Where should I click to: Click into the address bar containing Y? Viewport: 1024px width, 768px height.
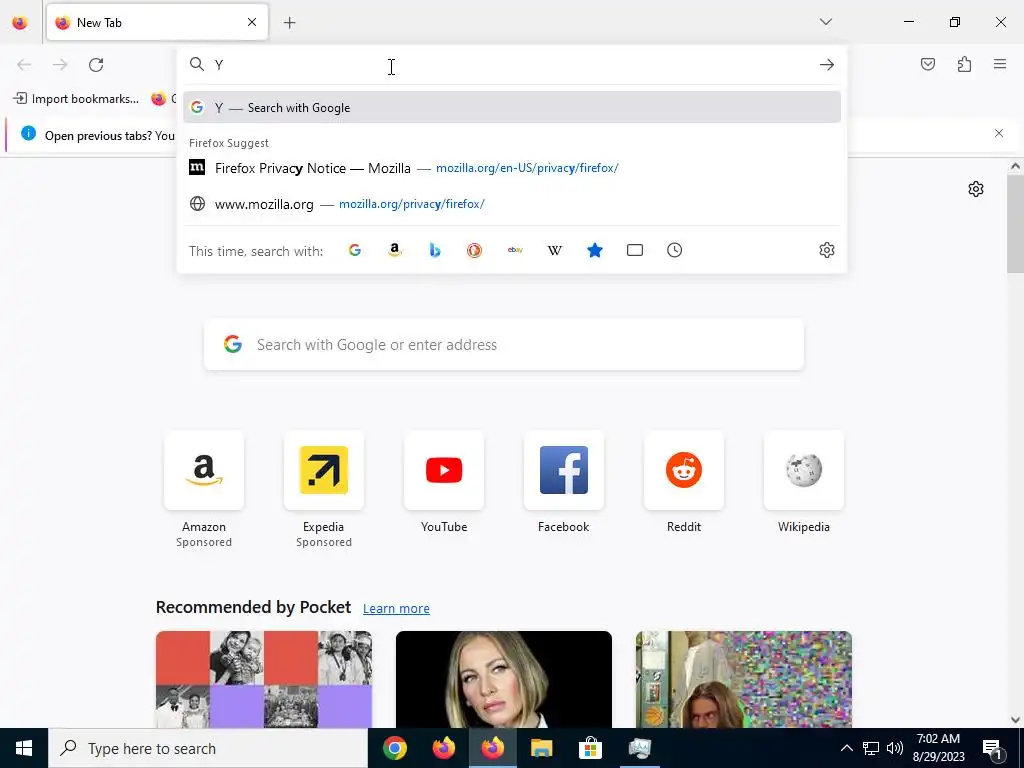pyautogui.click(x=512, y=65)
